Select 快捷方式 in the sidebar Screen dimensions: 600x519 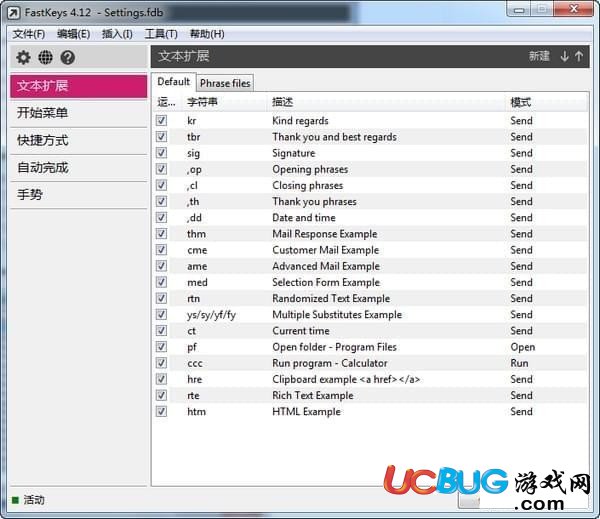(x=78, y=140)
